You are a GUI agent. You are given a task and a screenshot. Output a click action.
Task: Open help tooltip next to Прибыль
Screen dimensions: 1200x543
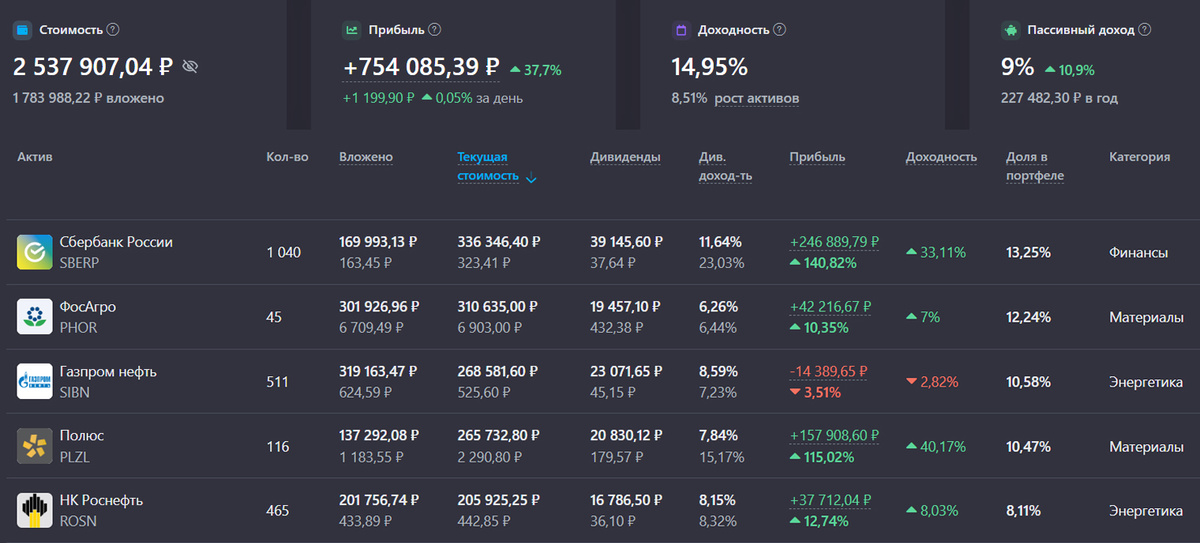click(435, 30)
